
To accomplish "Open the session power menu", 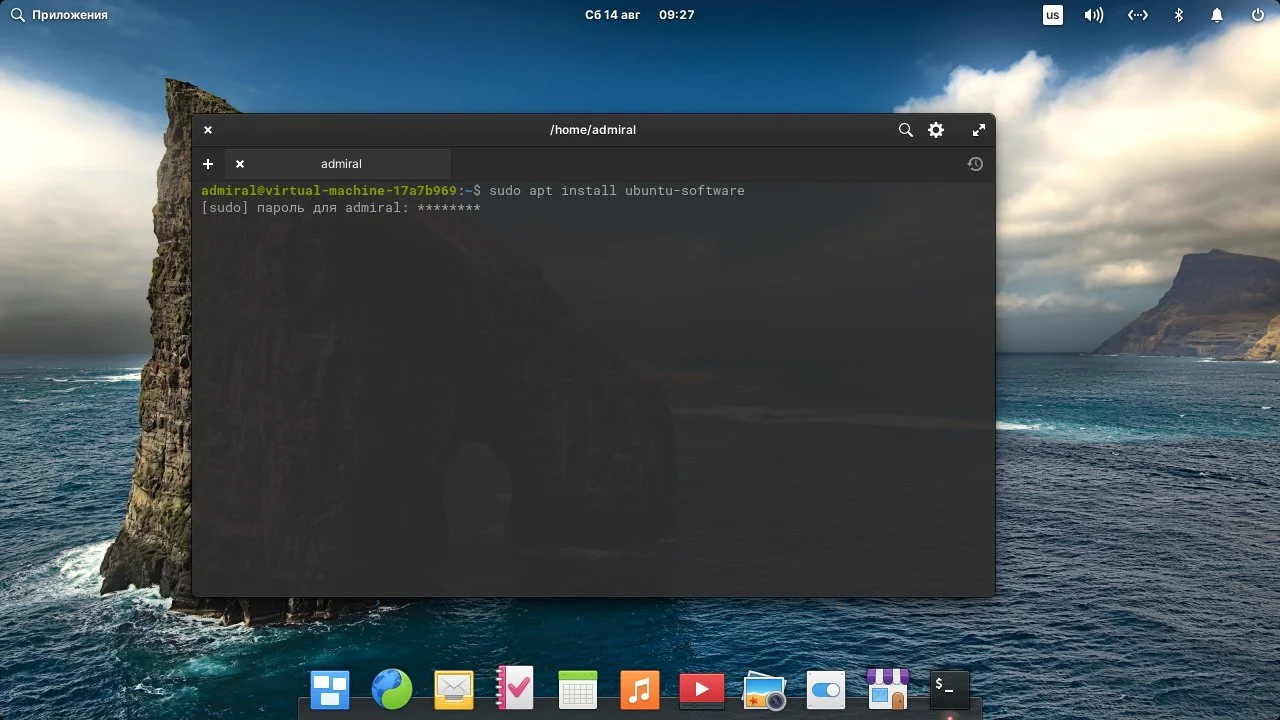I will point(1256,14).
